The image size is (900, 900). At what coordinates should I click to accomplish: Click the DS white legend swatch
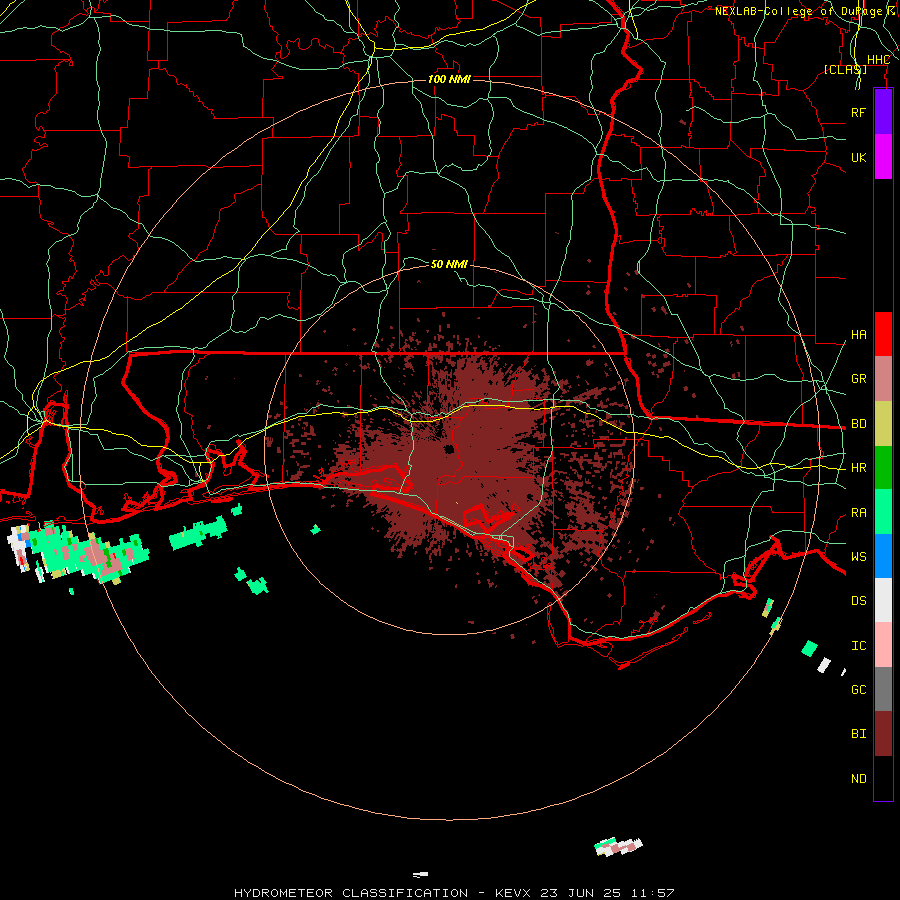[883, 600]
